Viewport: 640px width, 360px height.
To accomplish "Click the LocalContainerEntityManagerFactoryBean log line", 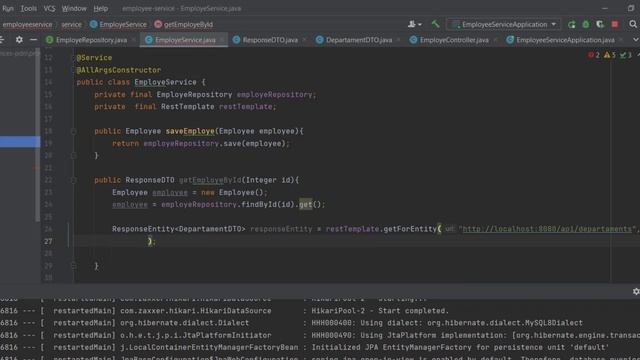I will pos(304,347).
